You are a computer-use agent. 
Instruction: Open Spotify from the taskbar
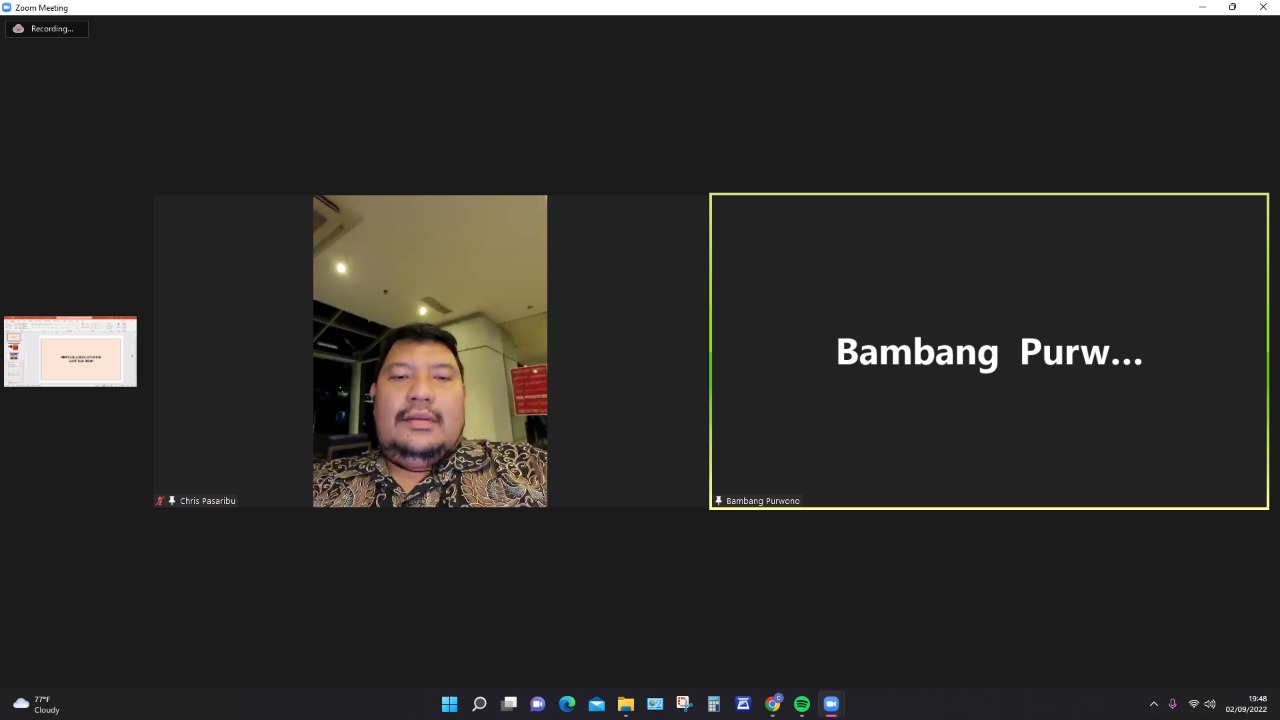coord(802,704)
